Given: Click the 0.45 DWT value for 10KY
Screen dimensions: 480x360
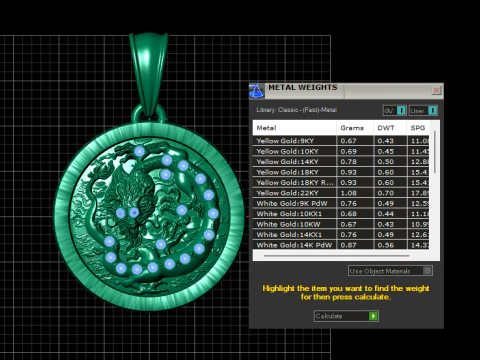Looking at the screenshot, I should coord(386,151).
